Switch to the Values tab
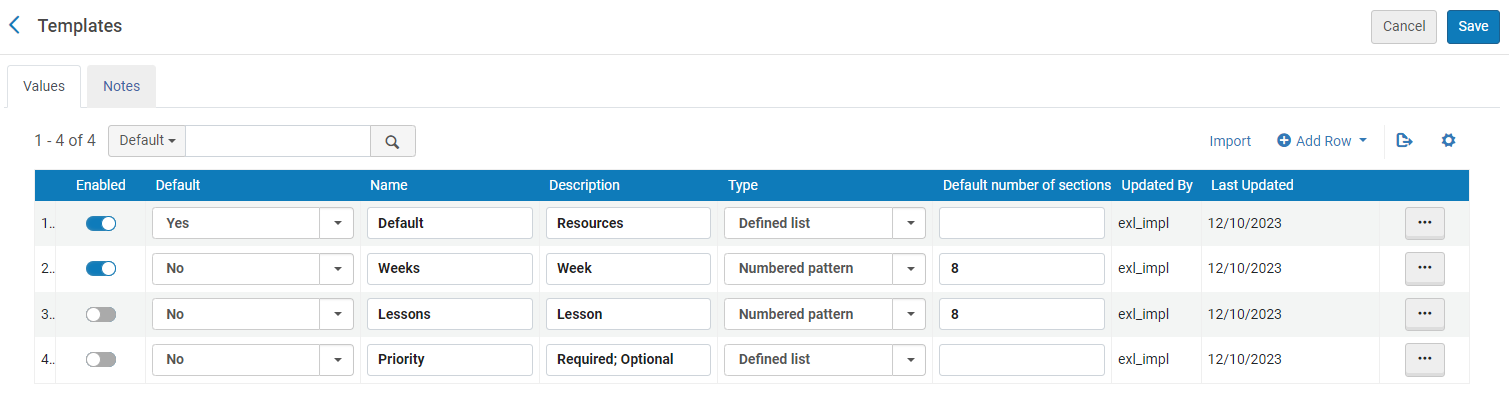The width and height of the screenshot is (1509, 395). (44, 86)
